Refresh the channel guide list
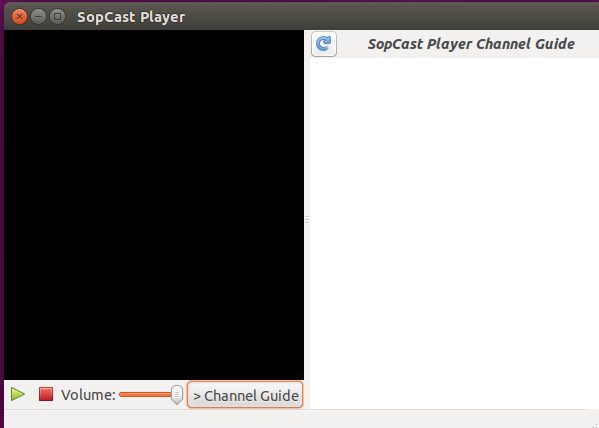599x428 pixels. (324, 44)
